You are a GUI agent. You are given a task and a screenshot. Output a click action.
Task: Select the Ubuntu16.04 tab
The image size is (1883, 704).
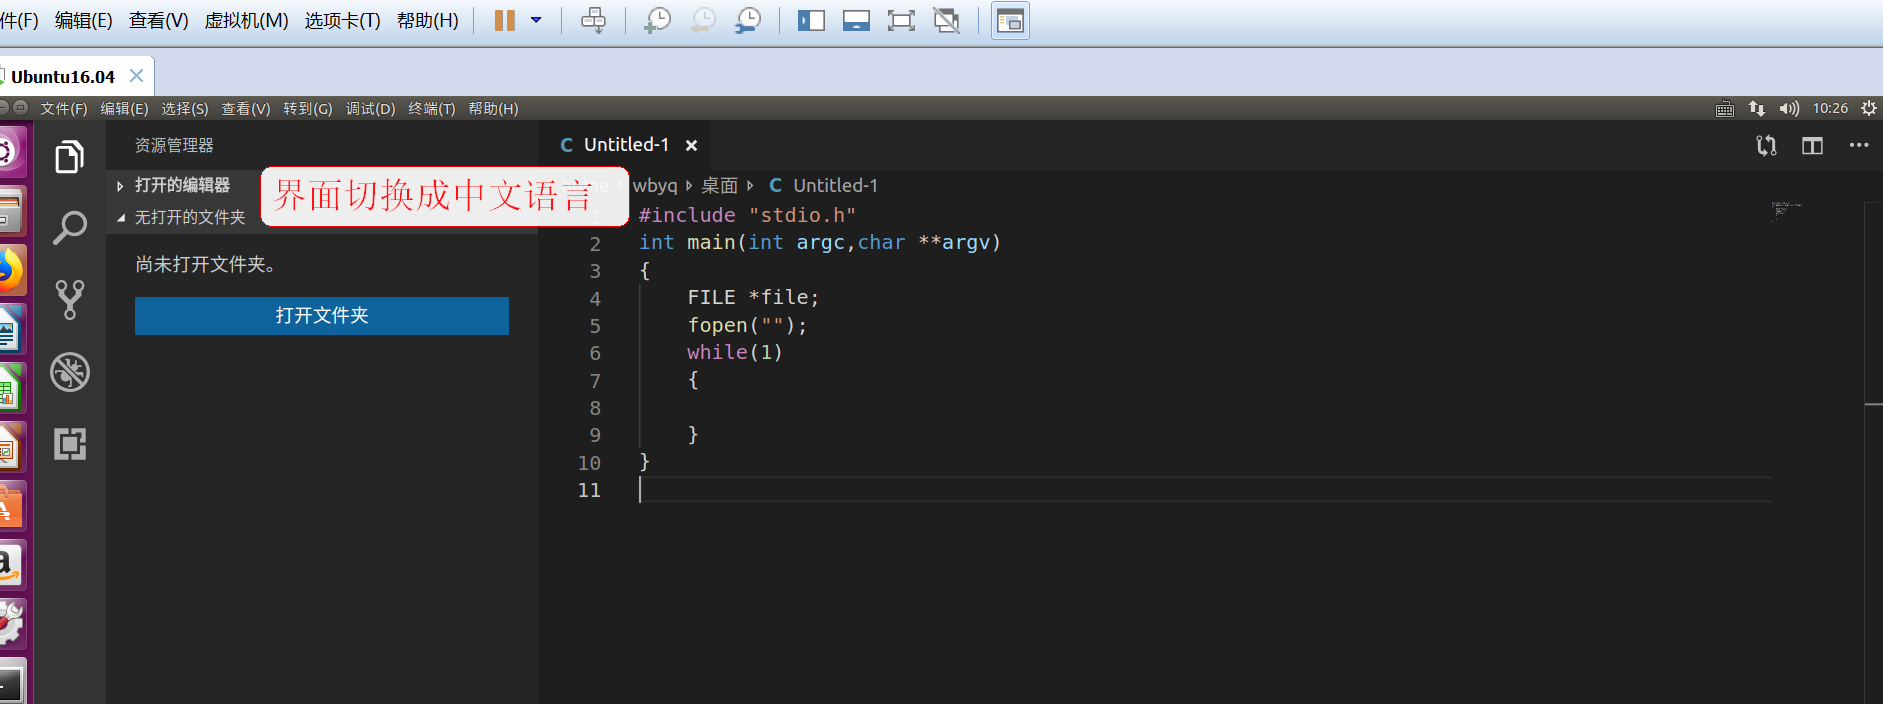(x=63, y=77)
